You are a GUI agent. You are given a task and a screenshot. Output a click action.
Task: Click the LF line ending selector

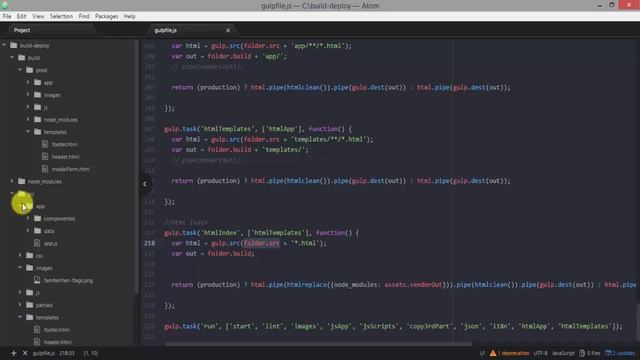pyautogui.click(x=482, y=353)
